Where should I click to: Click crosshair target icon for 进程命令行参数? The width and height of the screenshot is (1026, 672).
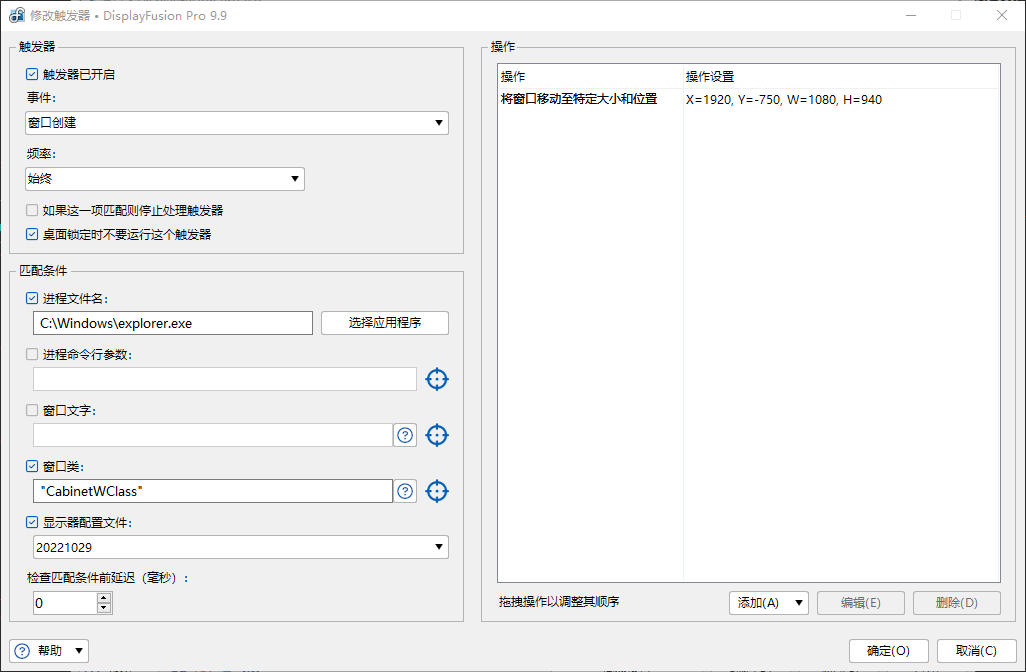437,379
